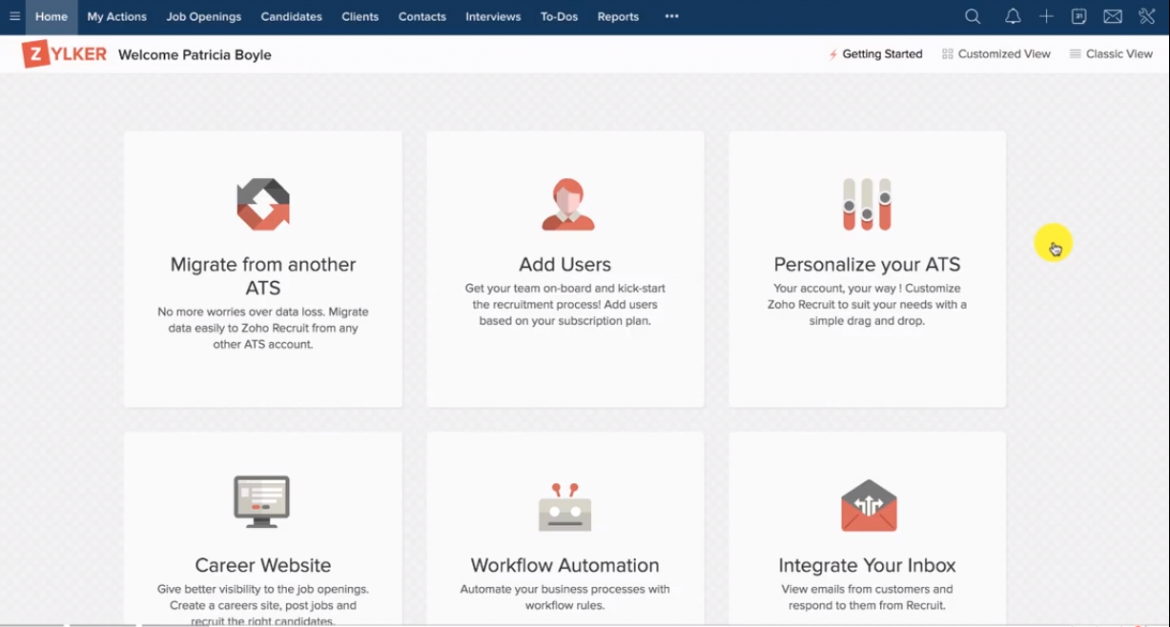The width and height of the screenshot is (1170, 627).
Task: View the notifications bell
Action: (1012, 16)
